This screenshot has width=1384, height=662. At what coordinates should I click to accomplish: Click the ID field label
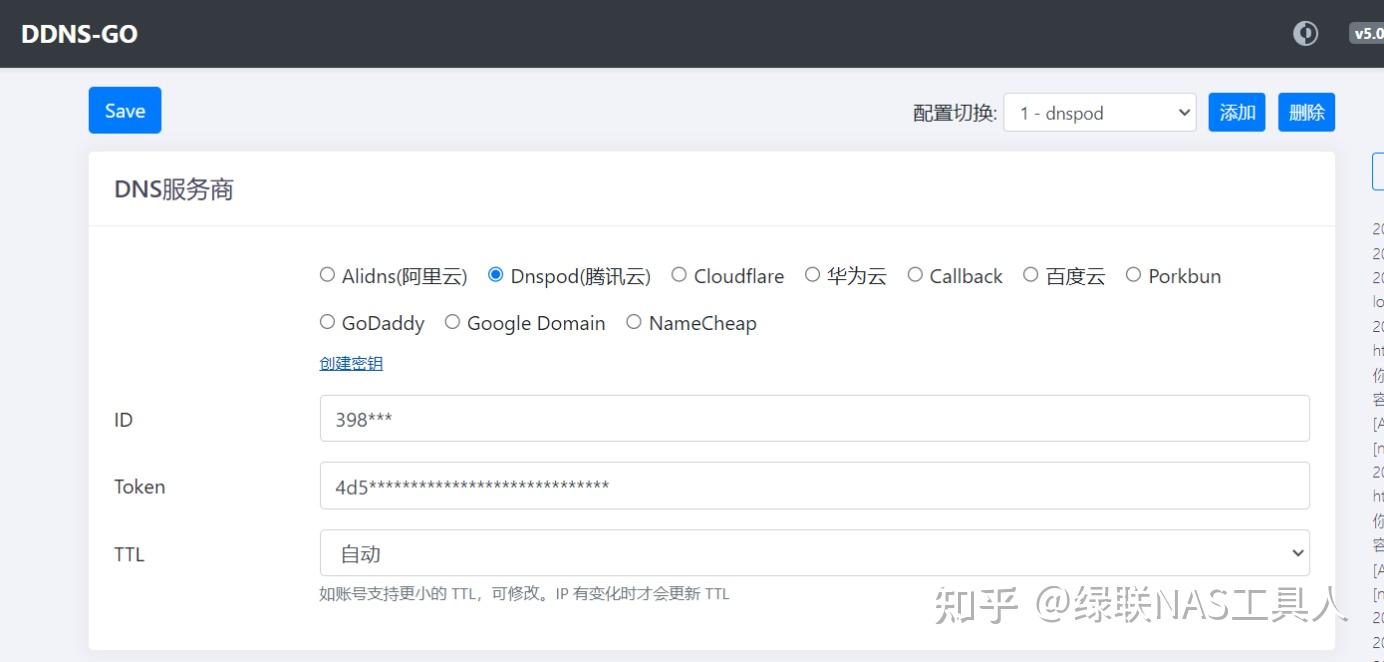point(123,420)
